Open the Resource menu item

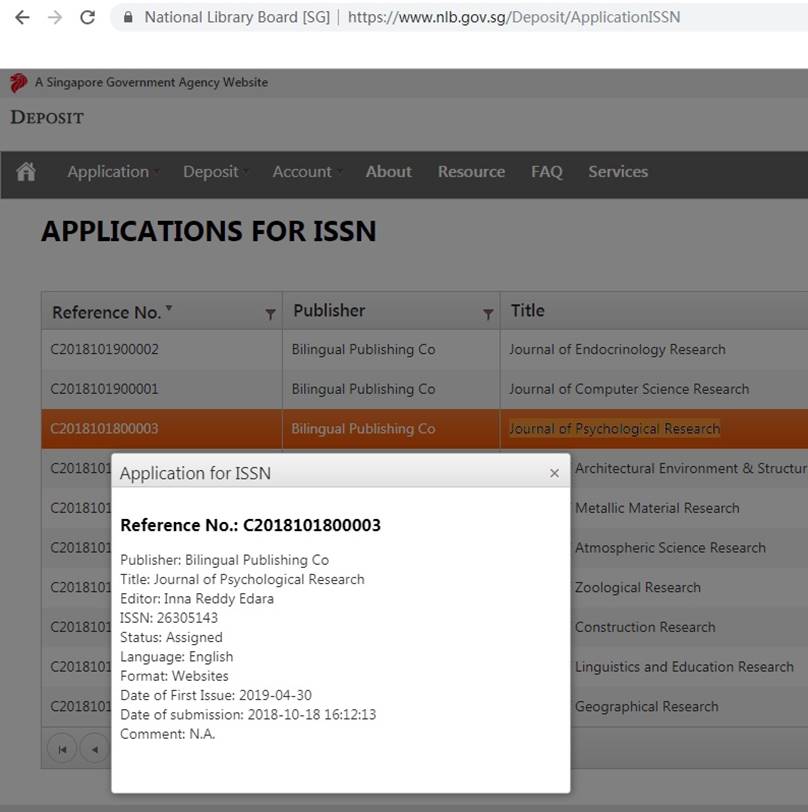pyautogui.click(x=471, y=172)
